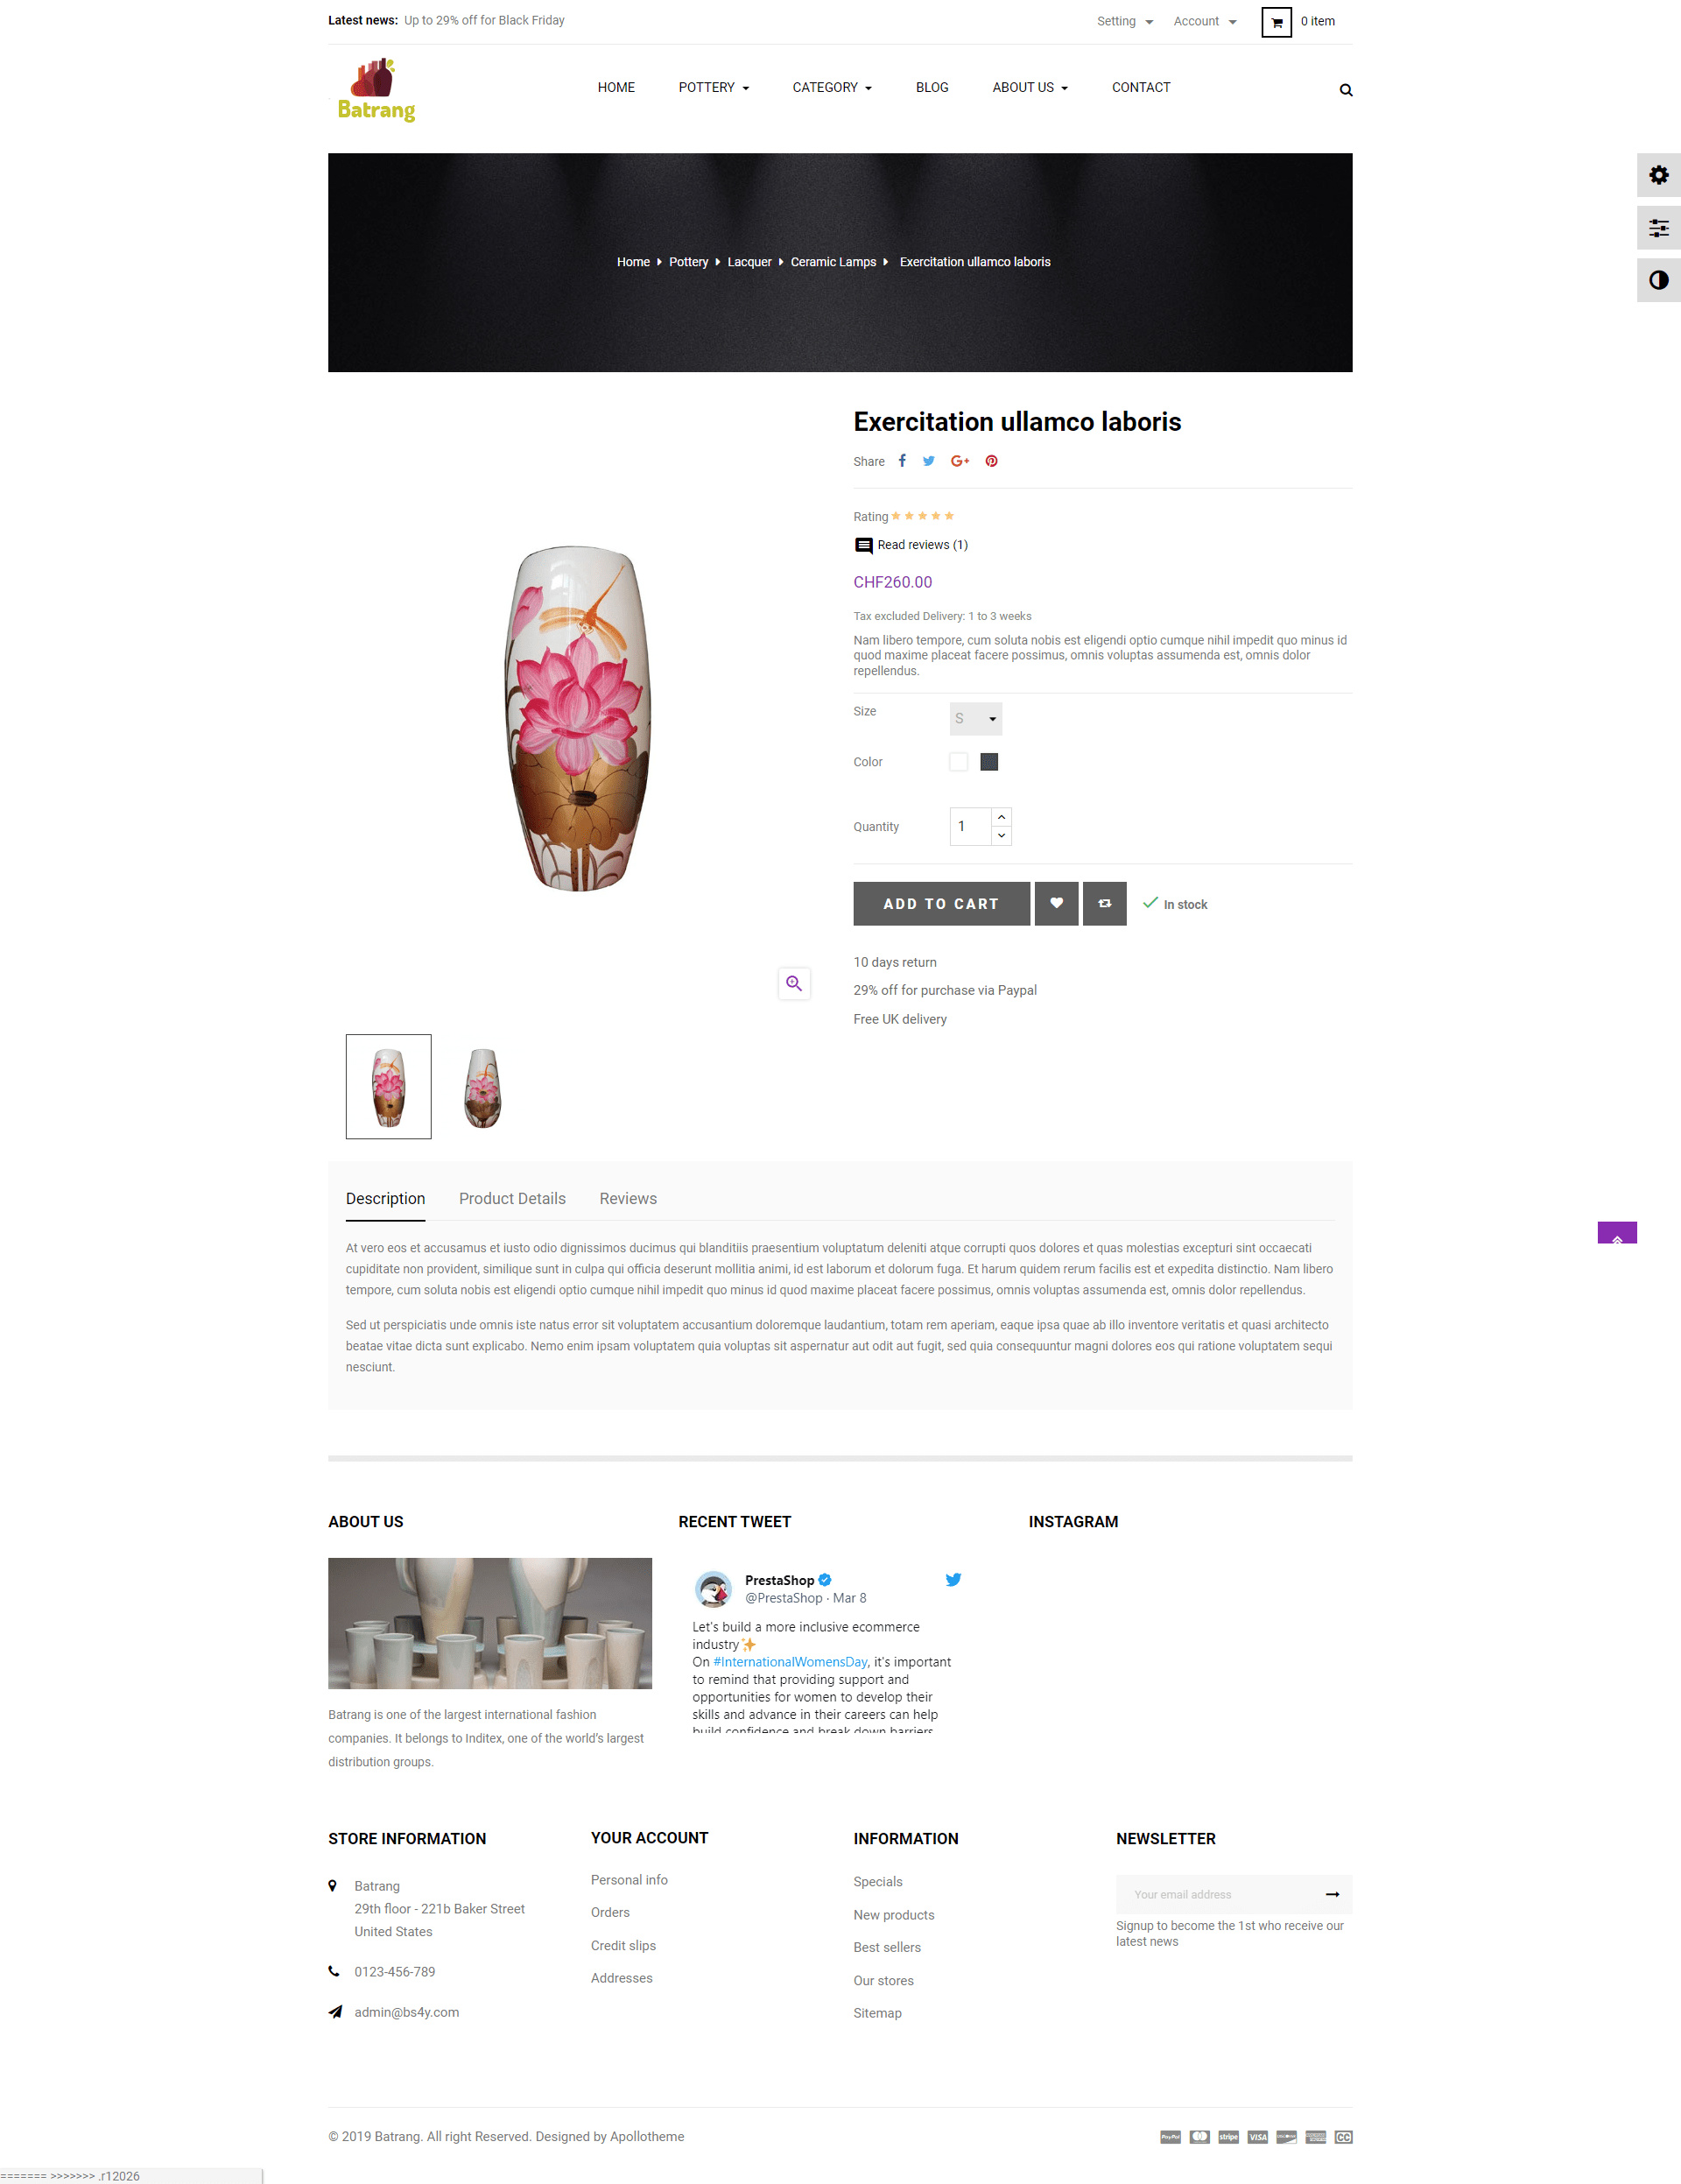Share product on Facebook
Viewport: 1681px width, 2184px height.
pos(902,461)
